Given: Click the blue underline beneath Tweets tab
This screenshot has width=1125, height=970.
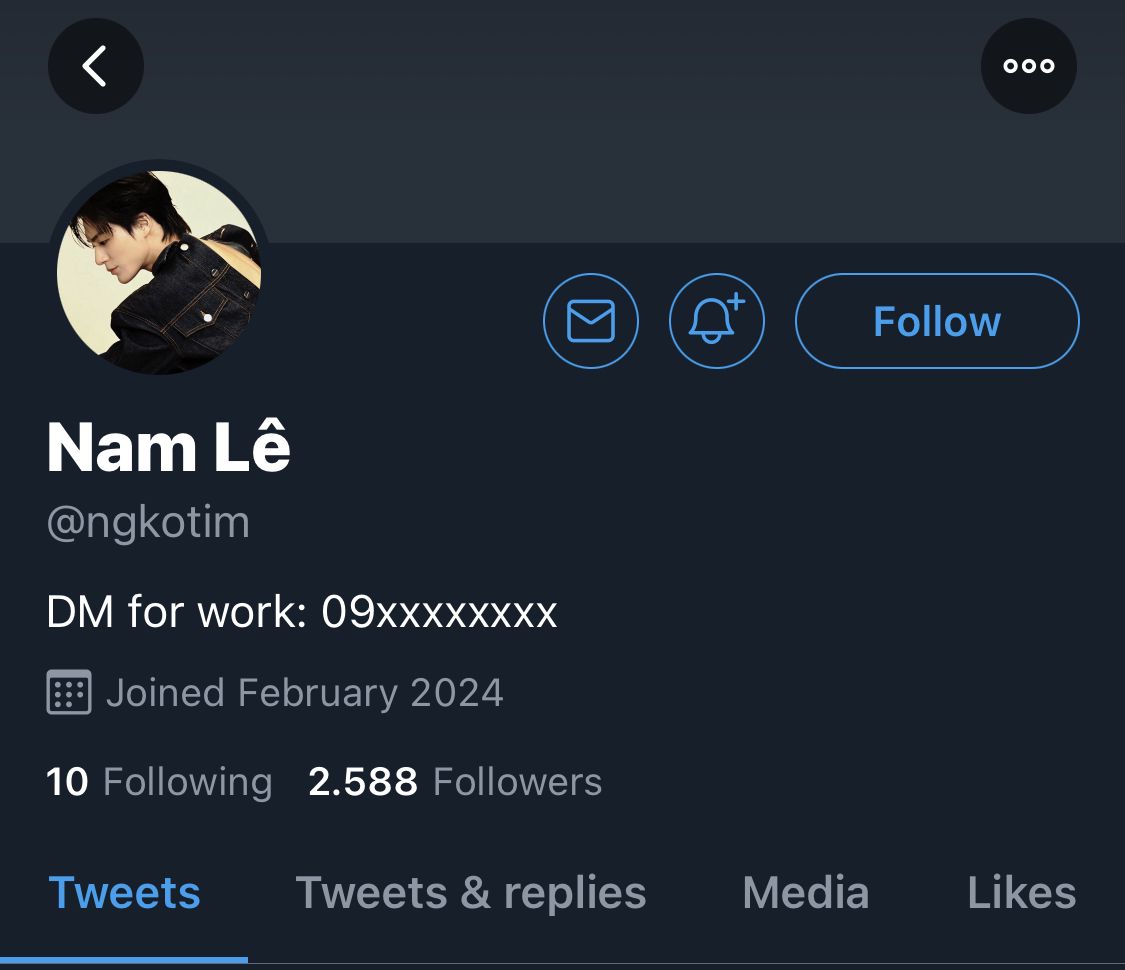Looking at the screenshot, I should [125, 959].
